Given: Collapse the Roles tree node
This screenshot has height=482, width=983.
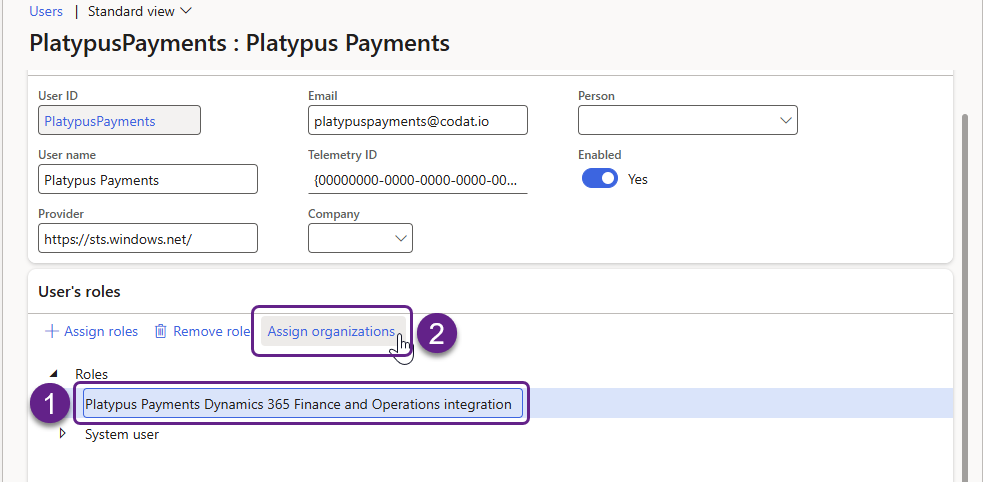Looking at the screenshot, I should (54, 374).
